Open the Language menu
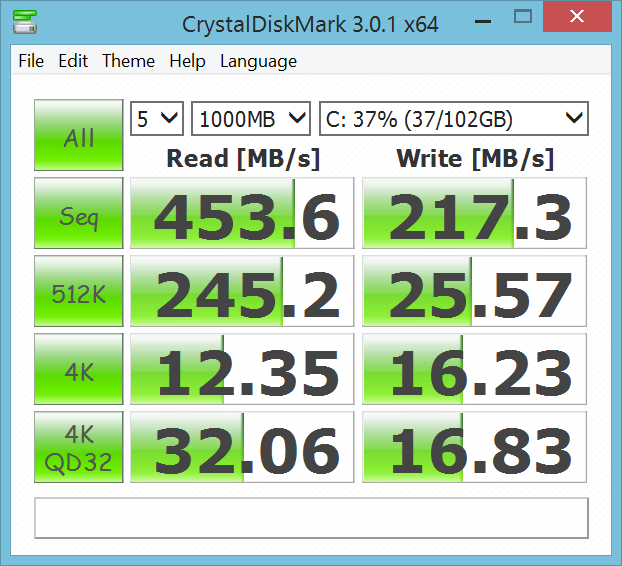The height and width of the screenshot is (566, 622). coord(258,61)
